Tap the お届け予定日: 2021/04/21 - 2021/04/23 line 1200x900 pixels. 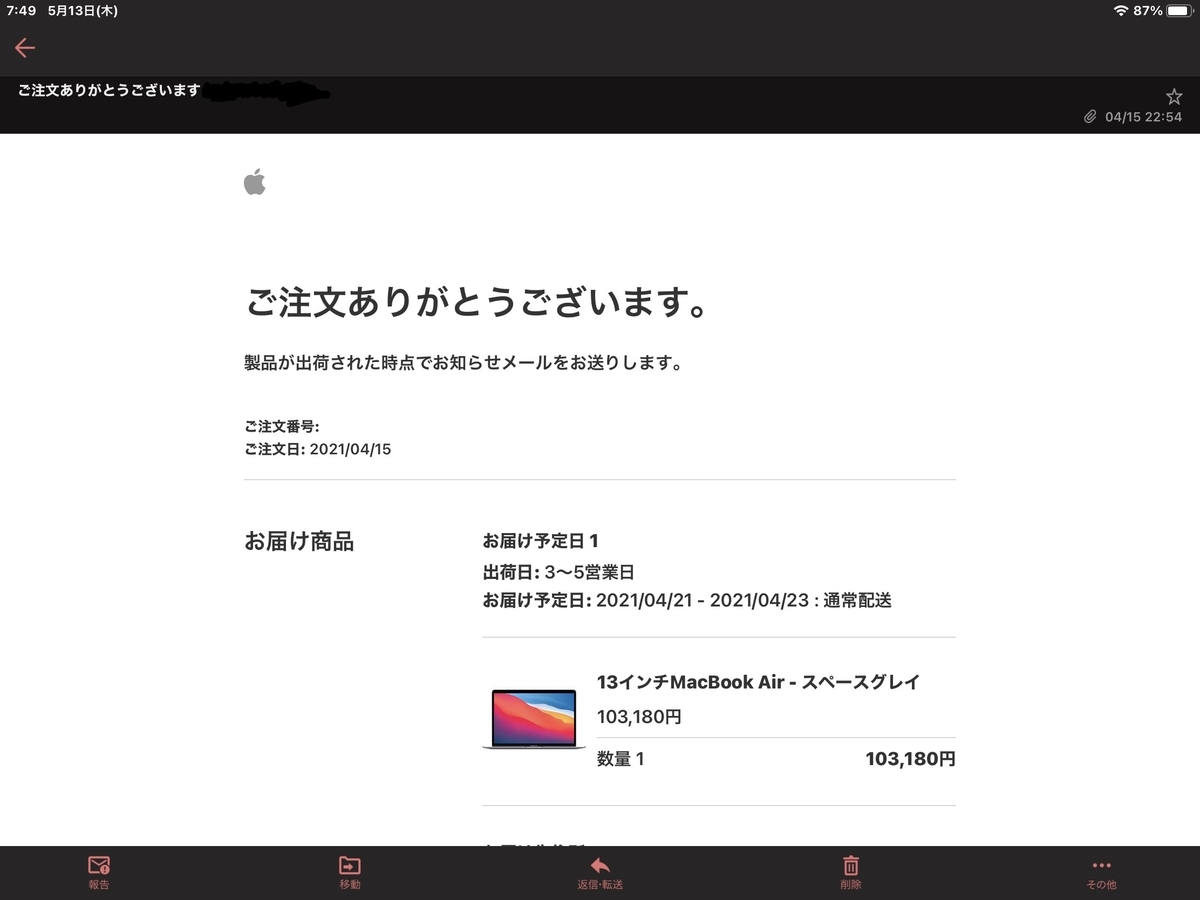coord(687,601)
